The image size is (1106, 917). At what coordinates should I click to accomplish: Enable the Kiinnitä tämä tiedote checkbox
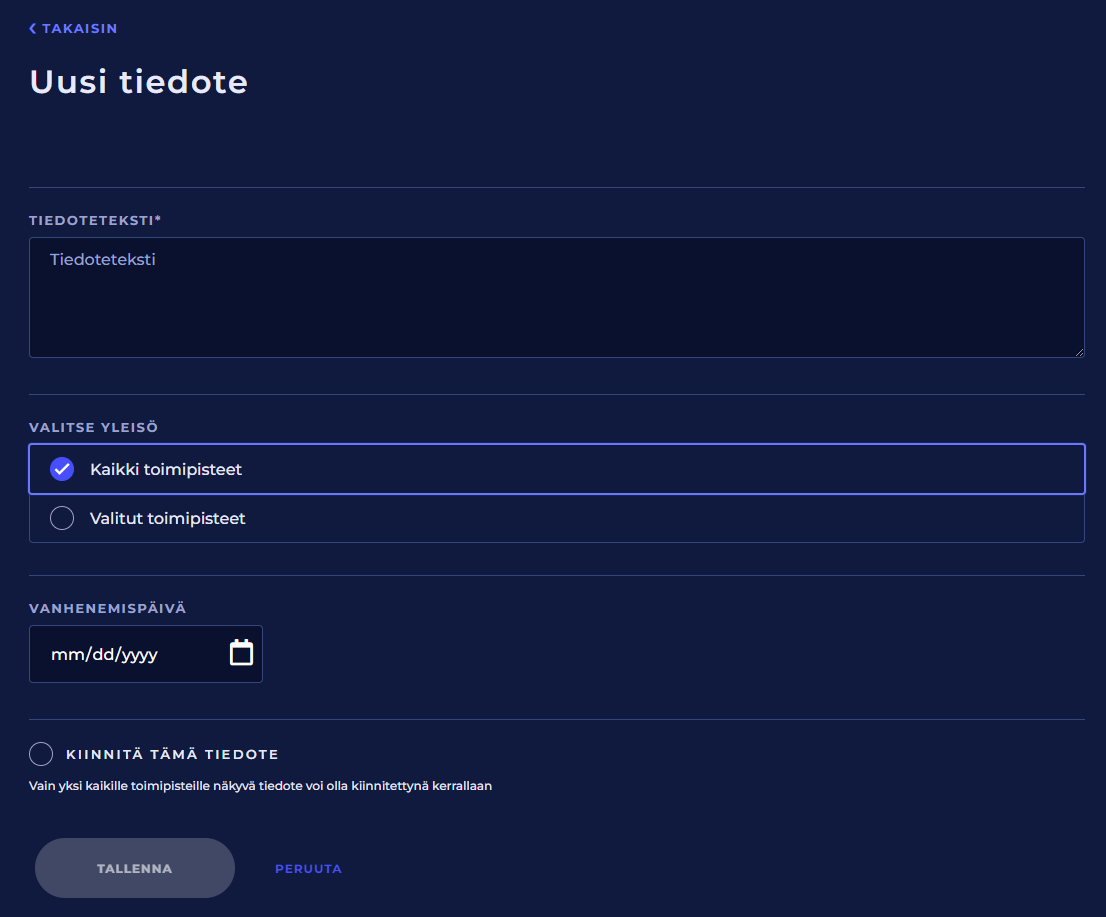click(x=41, y=754)
